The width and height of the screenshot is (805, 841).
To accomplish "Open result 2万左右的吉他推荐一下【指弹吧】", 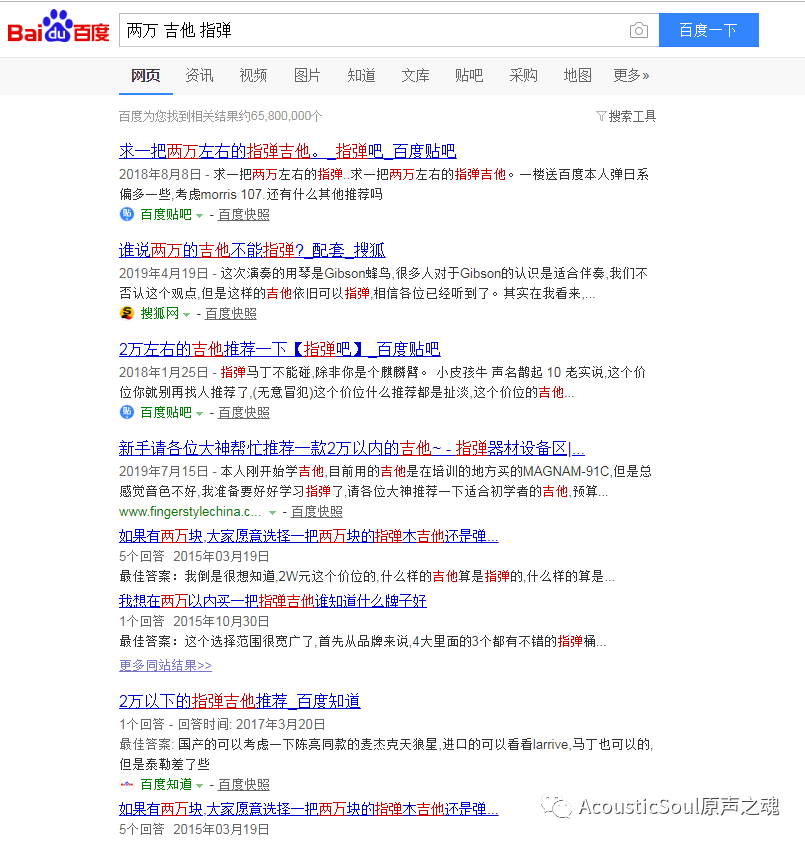I will click(279, 349).
